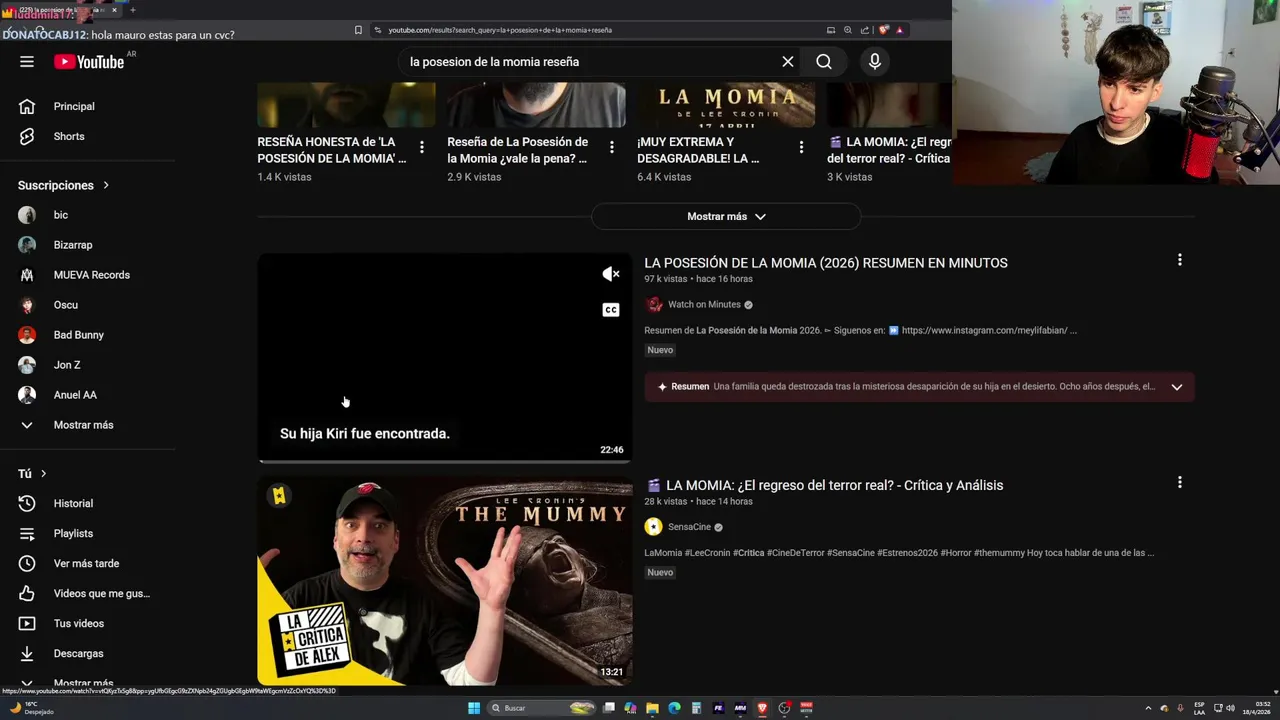1280x720 pixels.
Task: Open the Windows Start menu
Action: click(474, 708)
